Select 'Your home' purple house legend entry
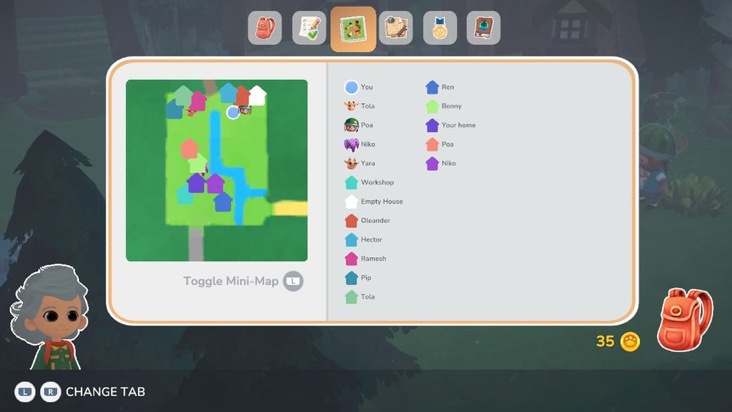Screen dimensions: 732x412 point(432,125)
